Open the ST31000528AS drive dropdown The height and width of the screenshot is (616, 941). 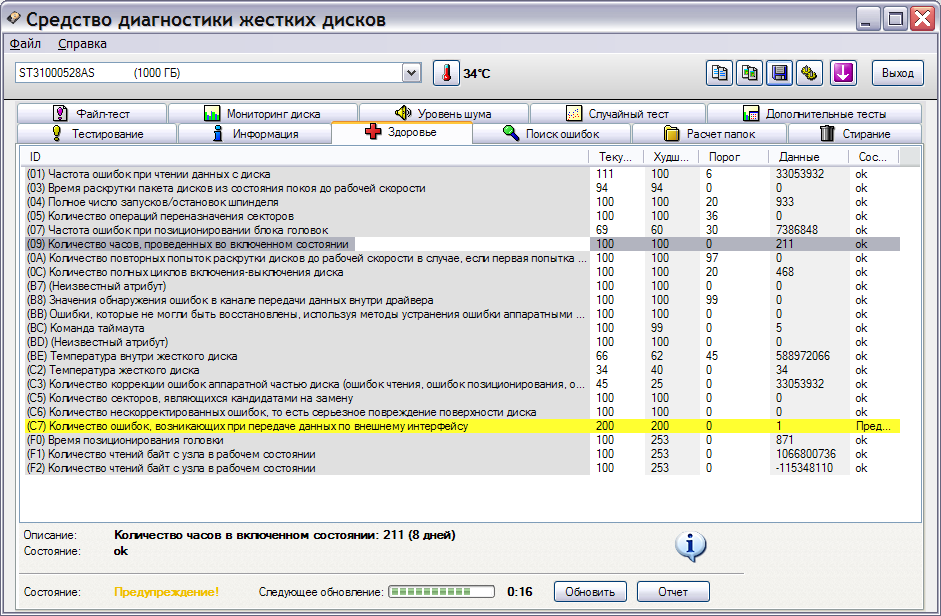(411, 73)
